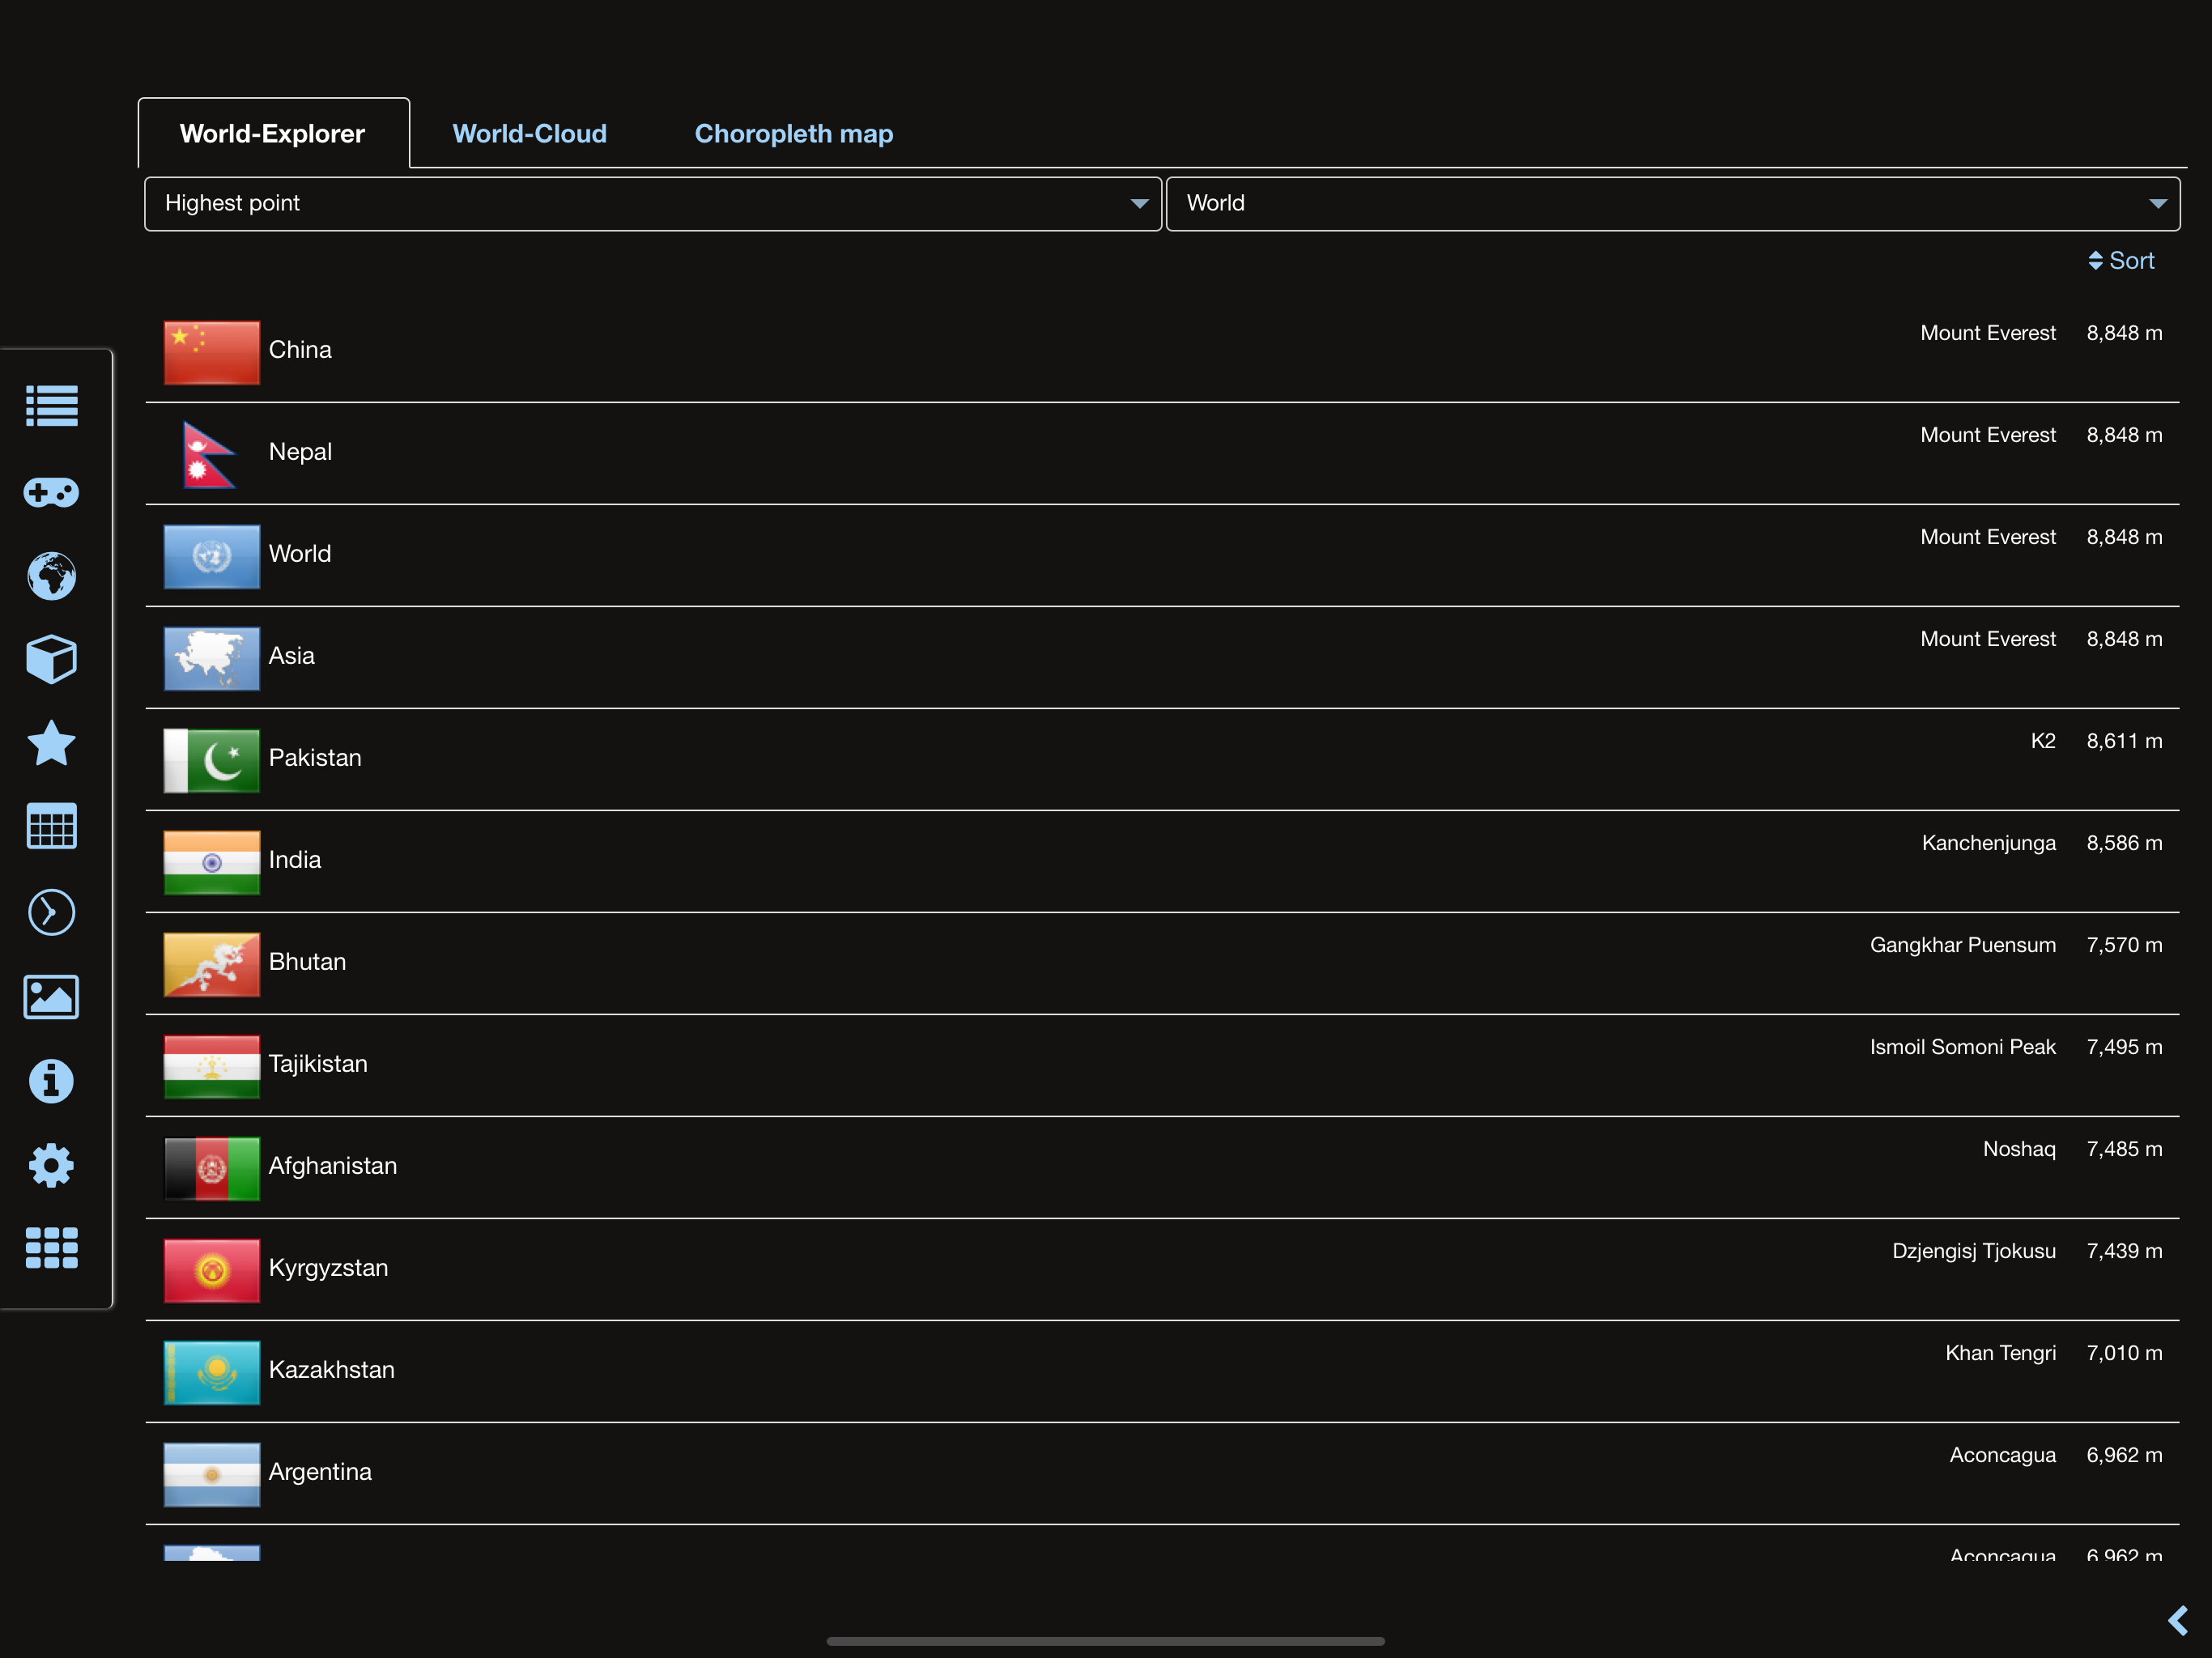Screen dimensions: 2212x1658
Task: Switch to World-Explorer tab
Action: (273, 133)
